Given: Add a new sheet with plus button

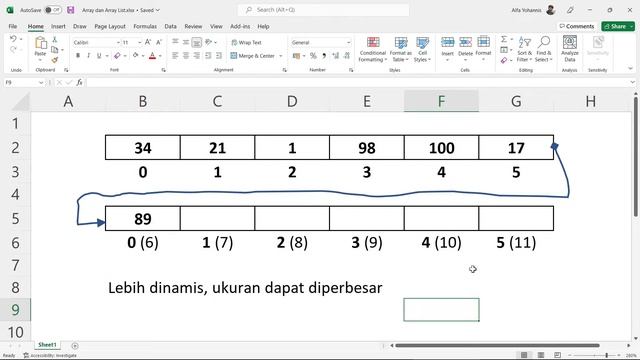Looking at the screenshot, I should click(x=75, y=346).
